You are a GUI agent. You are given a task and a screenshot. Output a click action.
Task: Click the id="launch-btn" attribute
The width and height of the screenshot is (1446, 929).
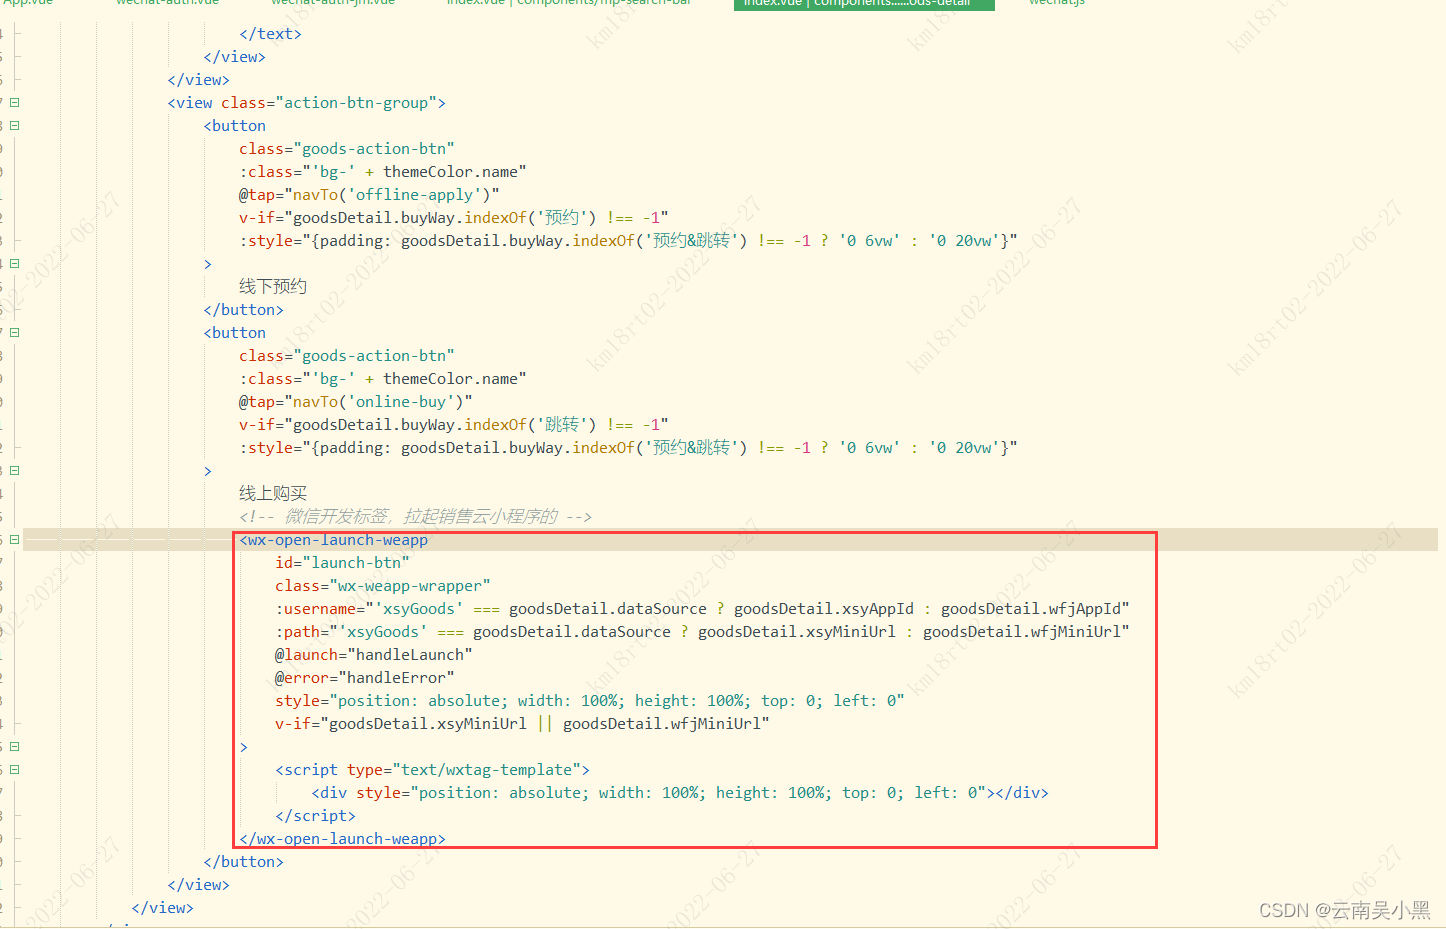coord(342,562)
